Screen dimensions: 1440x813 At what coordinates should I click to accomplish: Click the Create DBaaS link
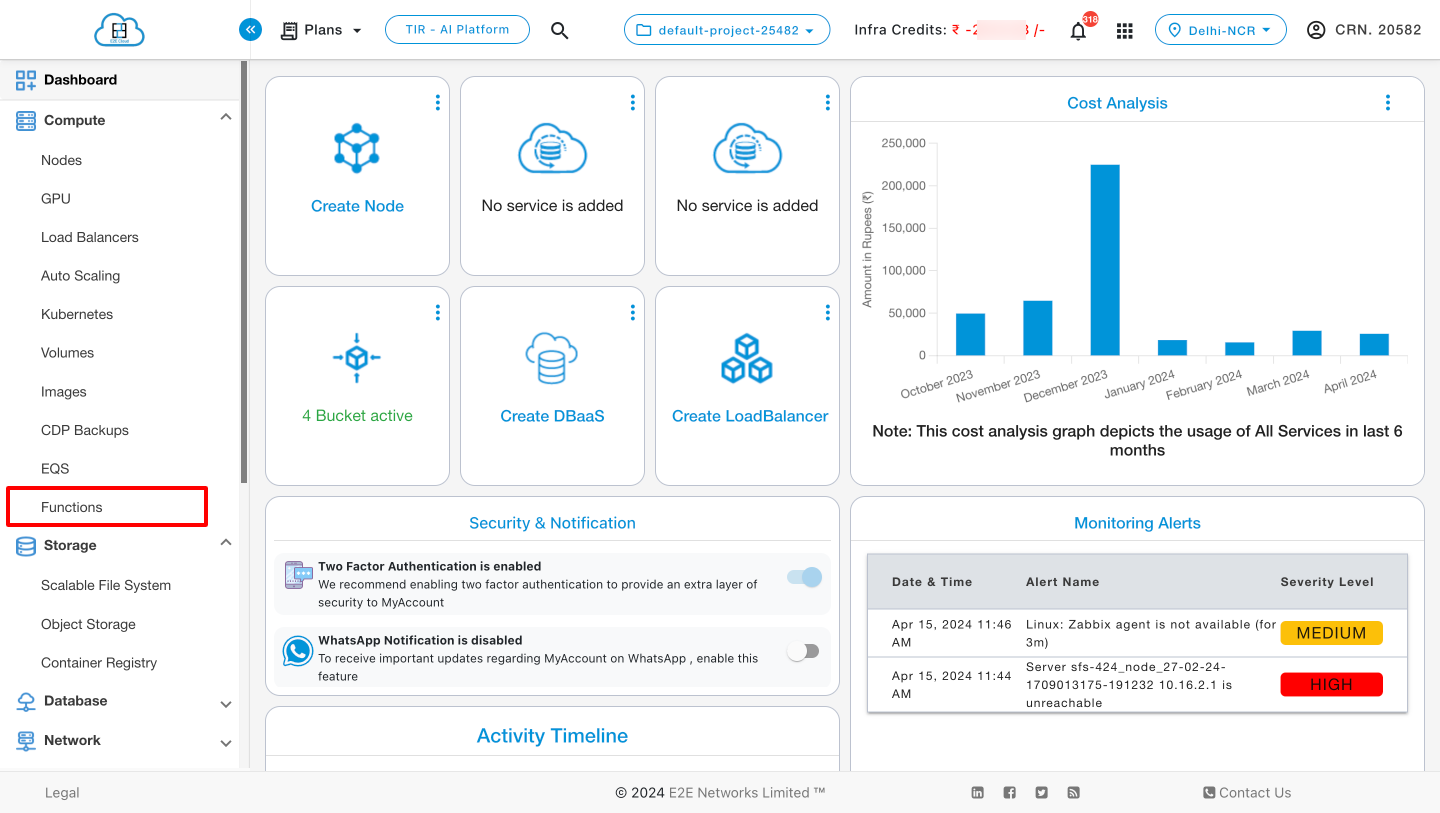(552, 416)
